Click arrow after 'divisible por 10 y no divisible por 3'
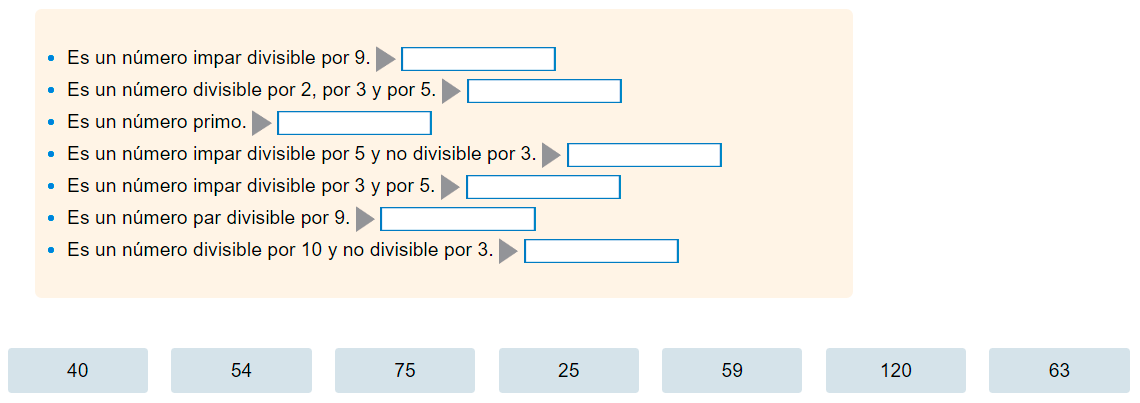The width and height of the screenshot is (1140, 403). [x=508, y=251]
